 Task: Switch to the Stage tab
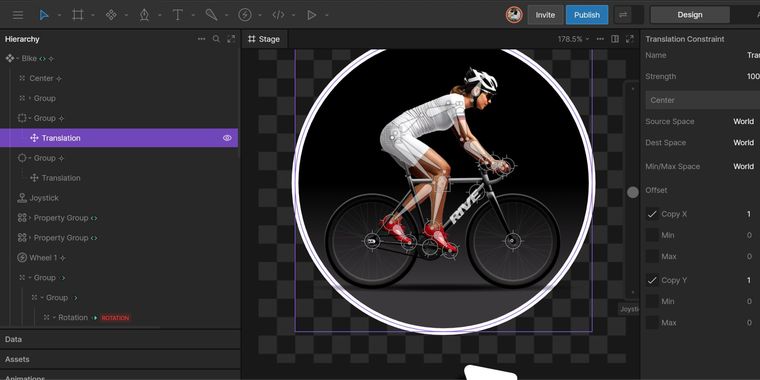(x=264, y=39)
